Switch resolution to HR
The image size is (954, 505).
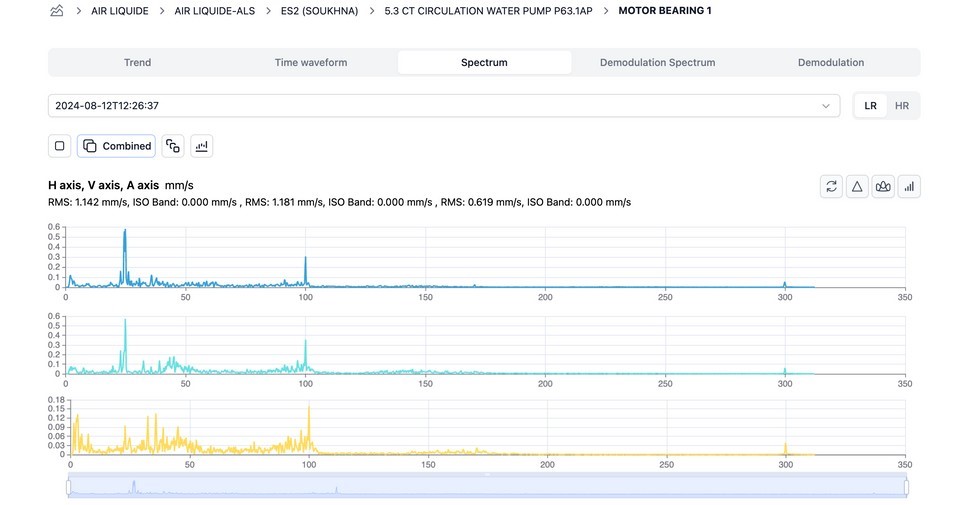[901, 106]
